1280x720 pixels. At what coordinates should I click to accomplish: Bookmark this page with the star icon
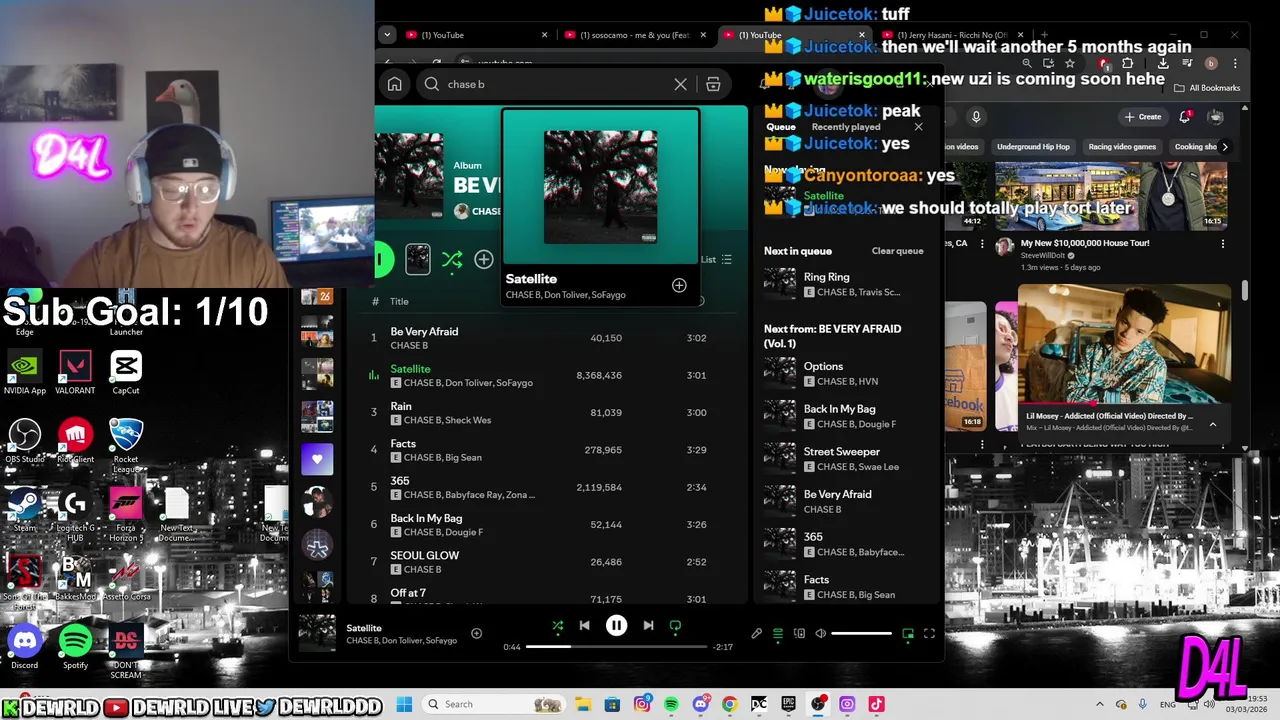[1070, 63]
